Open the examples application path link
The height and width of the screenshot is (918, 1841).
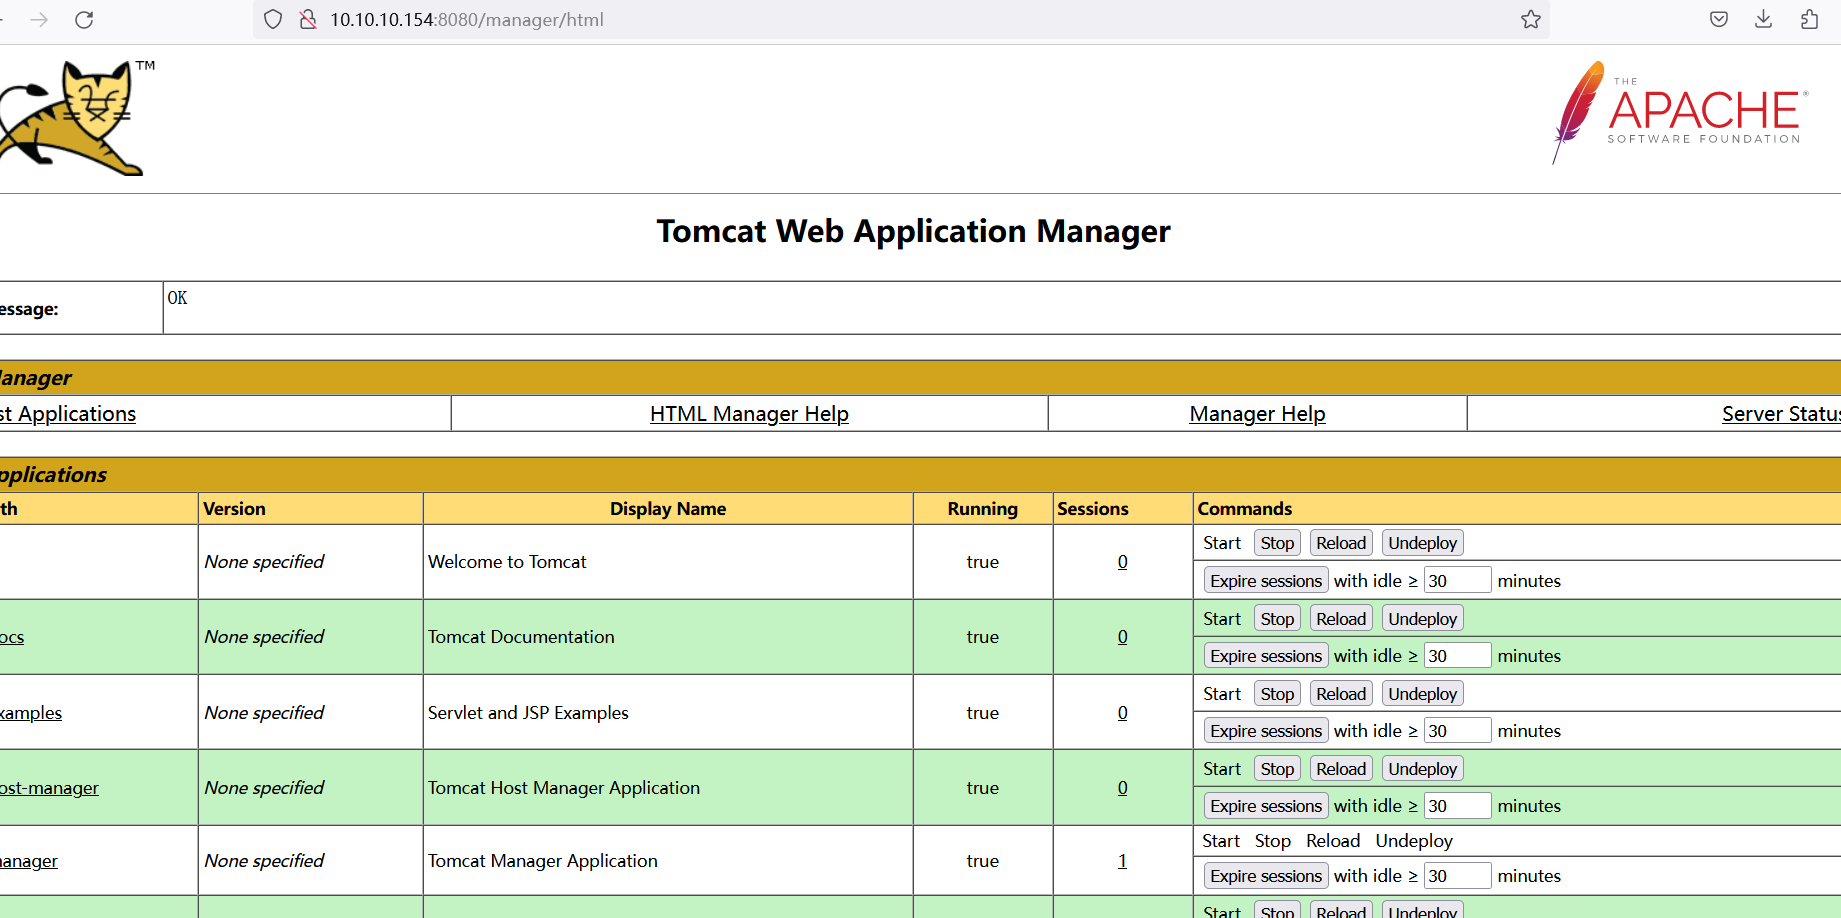(31, 713)
